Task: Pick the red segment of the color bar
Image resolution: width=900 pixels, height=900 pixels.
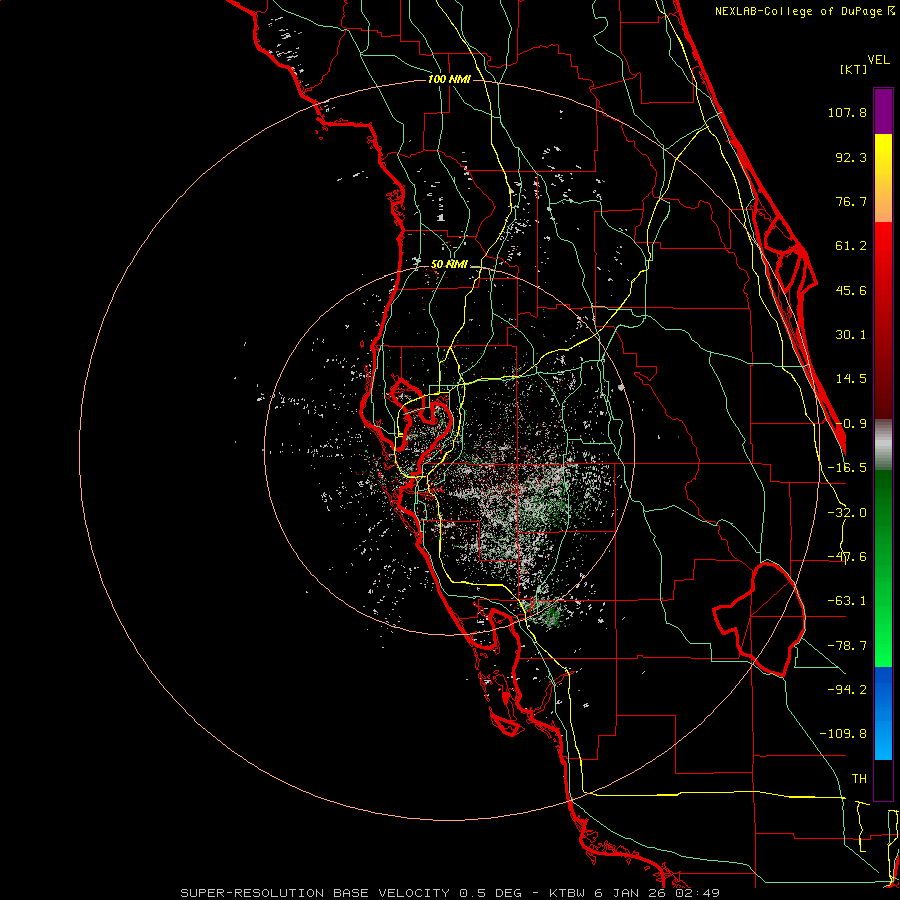Action: [883, 320]
